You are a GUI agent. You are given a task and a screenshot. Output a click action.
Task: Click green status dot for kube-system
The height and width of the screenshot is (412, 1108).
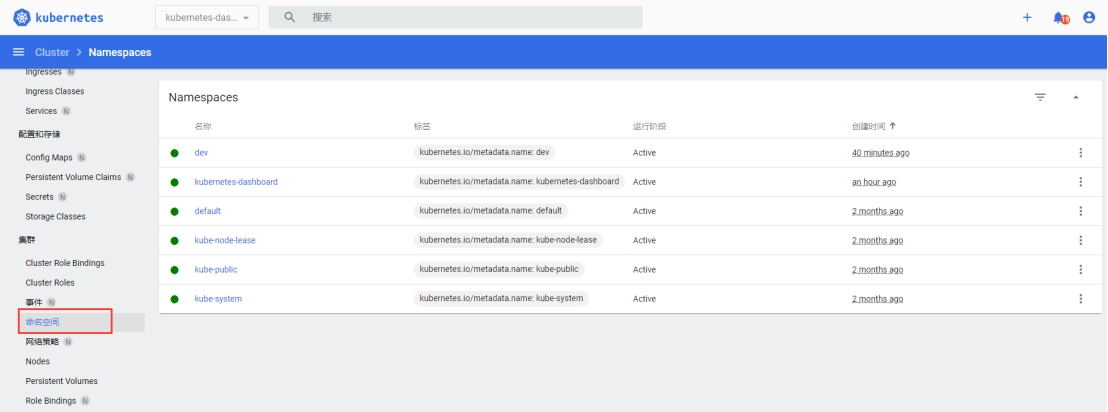tap(175, 299)
